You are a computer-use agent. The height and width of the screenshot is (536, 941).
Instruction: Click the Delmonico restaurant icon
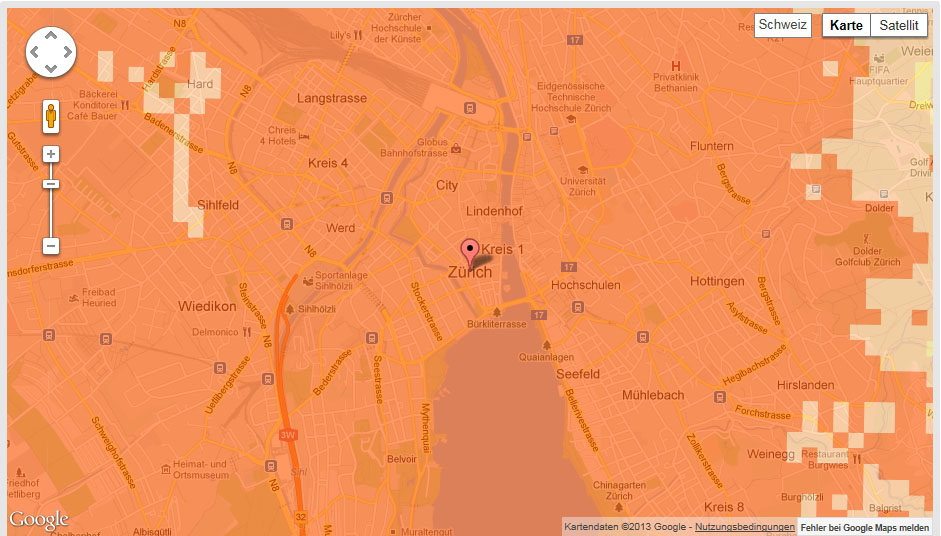(x=247, y=332)
